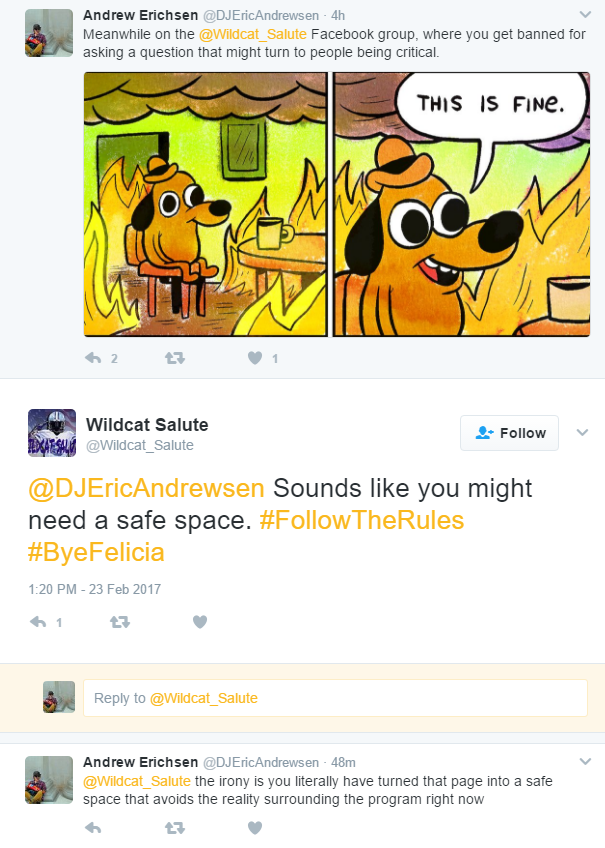Open the This Is Fine dog meme image
Viewport: 605px width, 848px height.
pos(337,204)
